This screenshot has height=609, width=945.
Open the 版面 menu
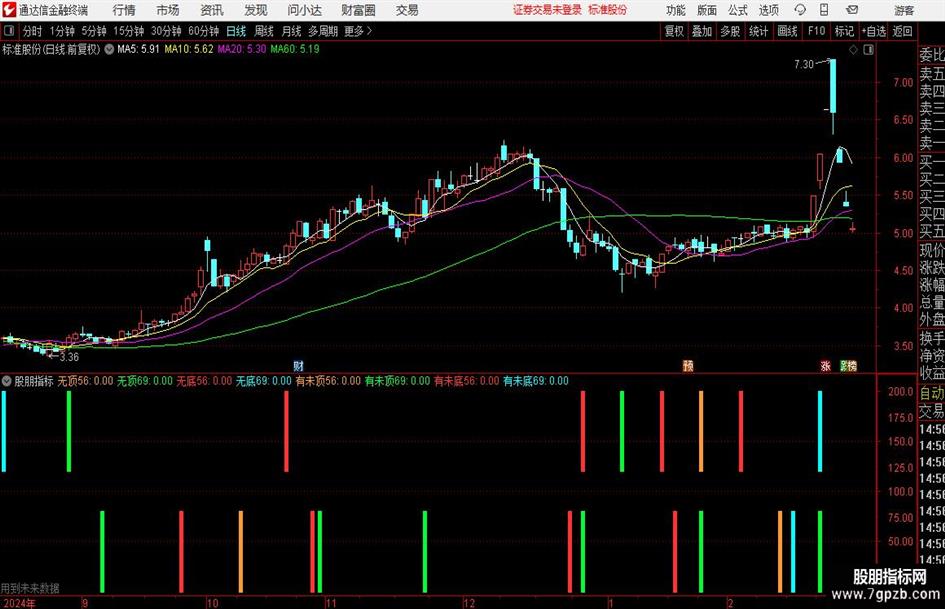tap(706, 10)
